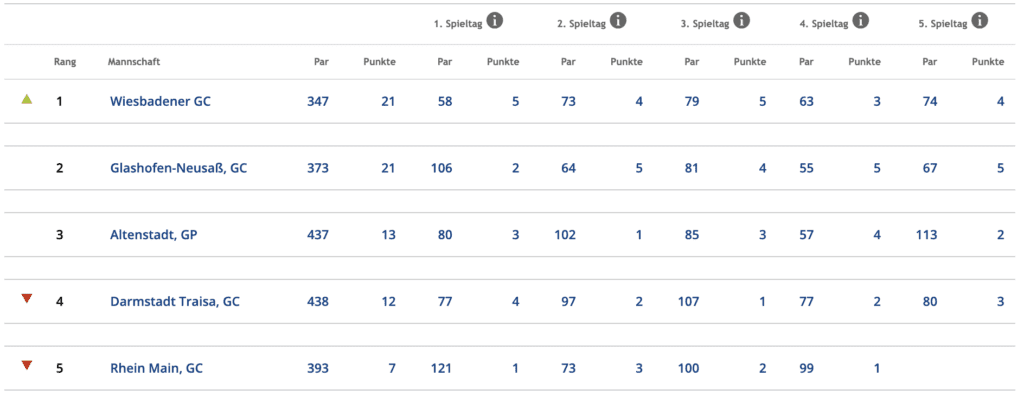The image size is (1024, 396).
Task: Show info for 3. Spieltag
Action: point(741,21)
